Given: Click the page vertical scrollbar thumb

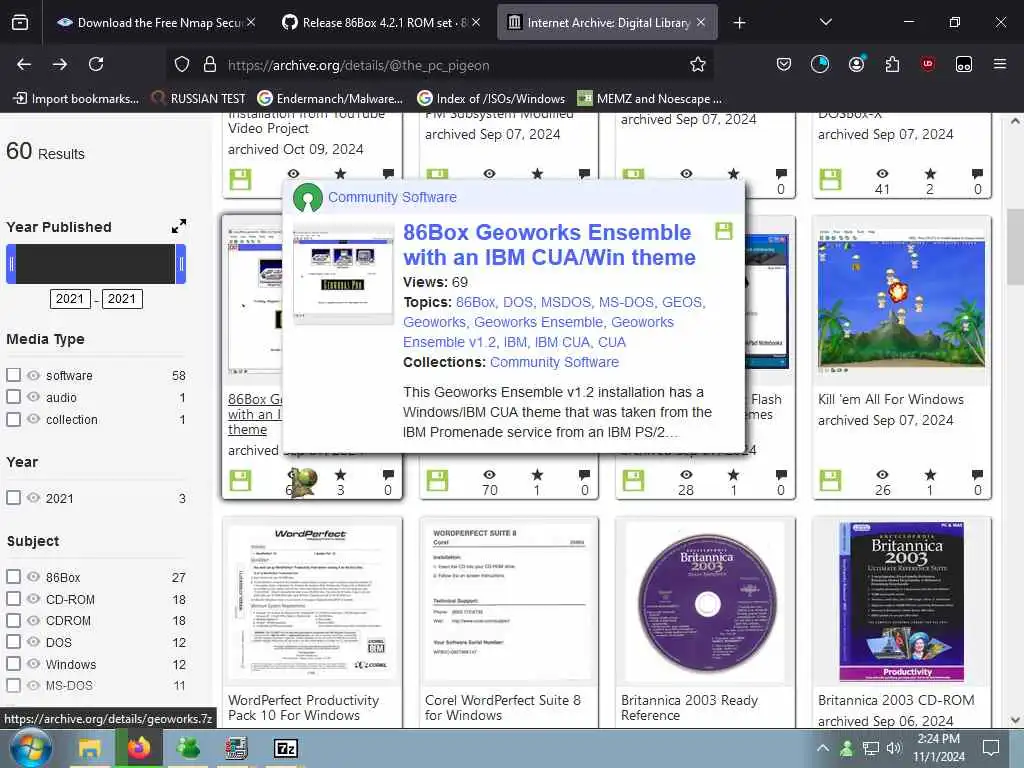Looking at the screenshot, I should coord(1015,247).
